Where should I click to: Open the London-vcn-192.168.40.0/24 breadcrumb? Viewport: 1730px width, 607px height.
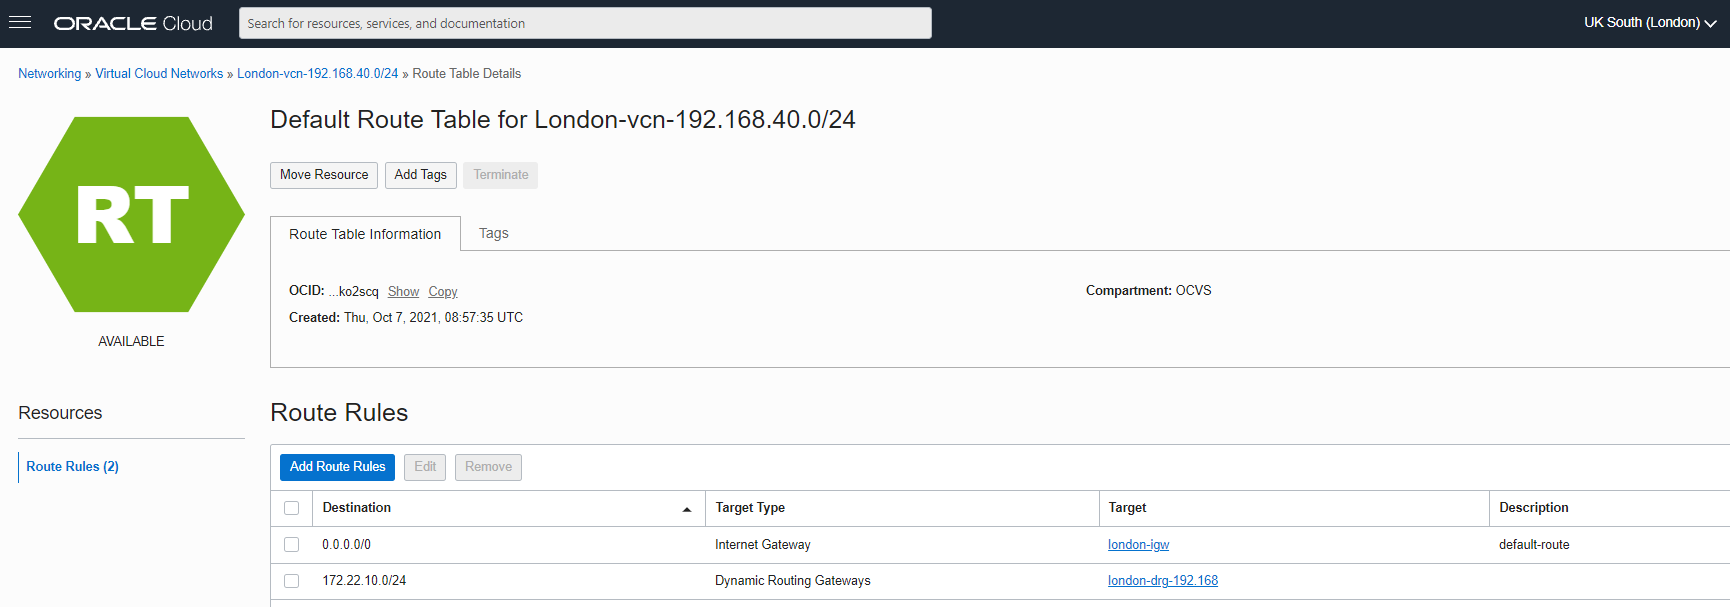coord(318,74)
